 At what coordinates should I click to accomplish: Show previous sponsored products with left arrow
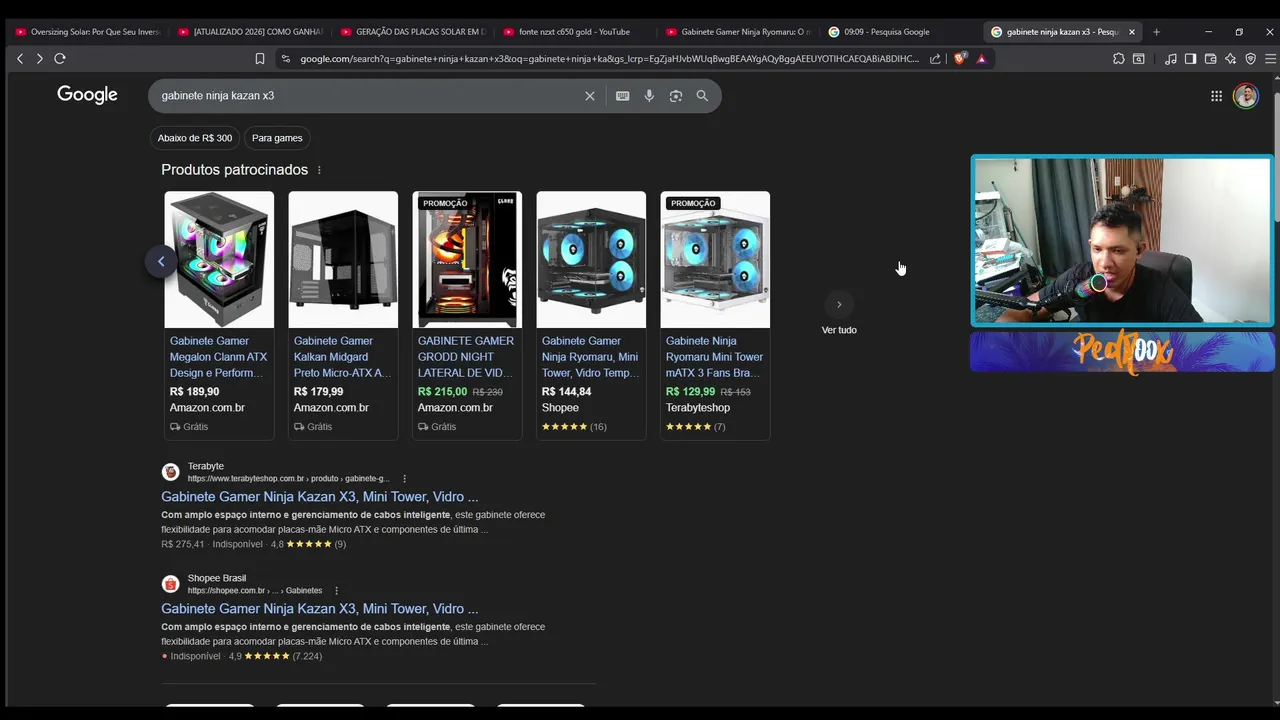click(x=161, y=262)
